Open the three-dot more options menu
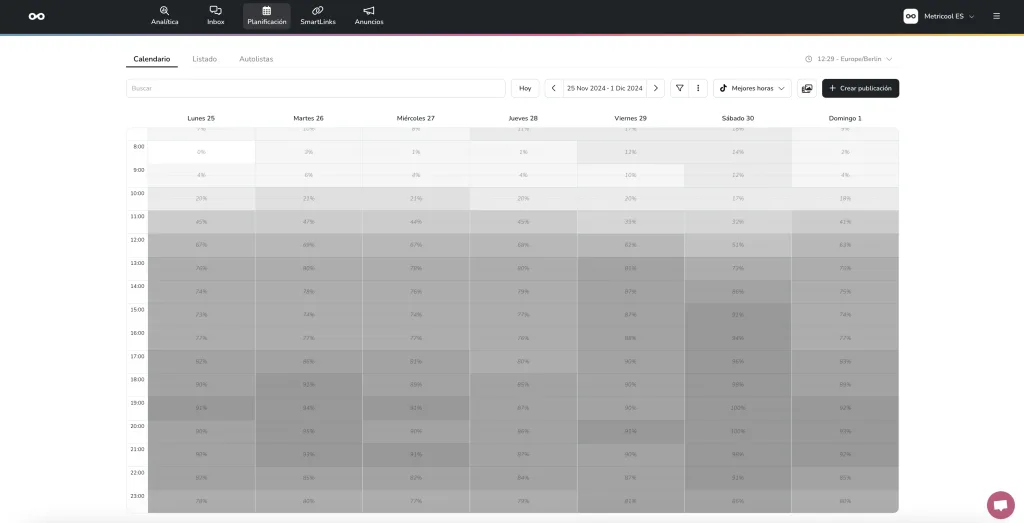 pyautogui.click(x=698, y=88)
